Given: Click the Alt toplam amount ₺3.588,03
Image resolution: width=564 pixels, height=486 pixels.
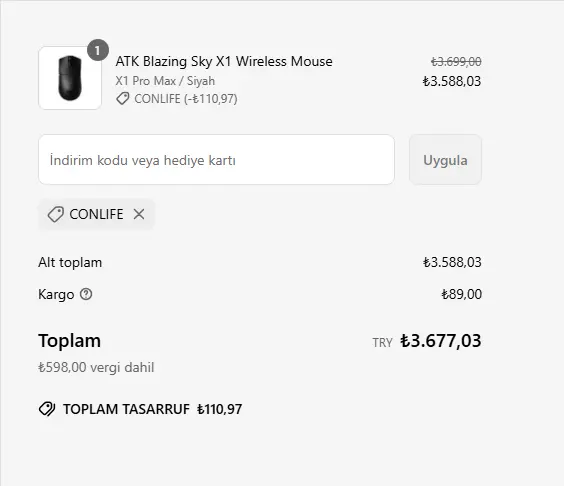Looking at the screenshot, I should [x=452, y=262].
